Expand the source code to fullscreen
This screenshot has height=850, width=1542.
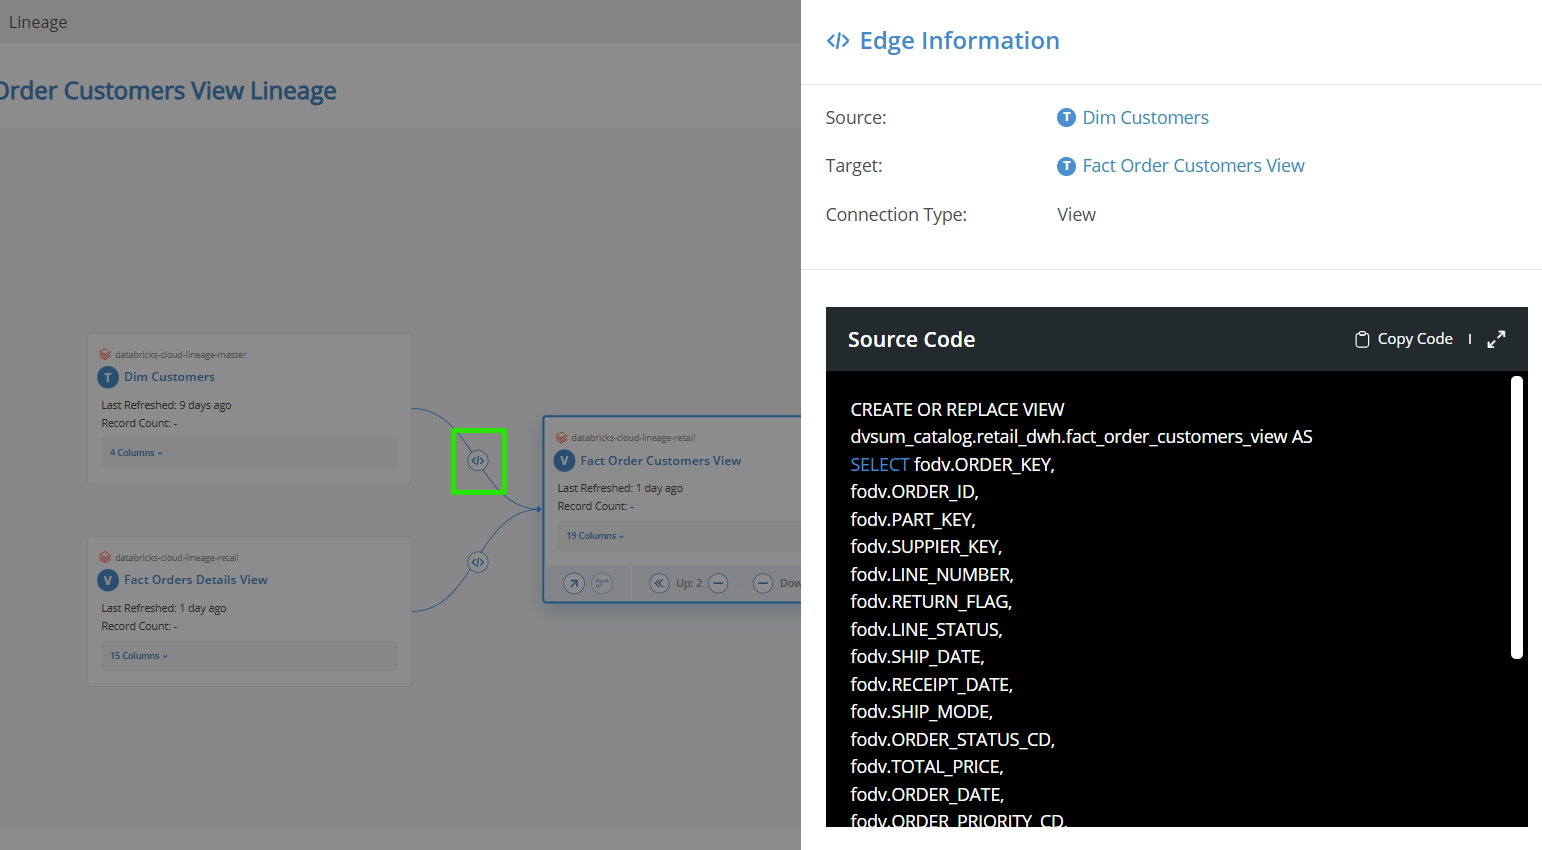coord(1496,340)
